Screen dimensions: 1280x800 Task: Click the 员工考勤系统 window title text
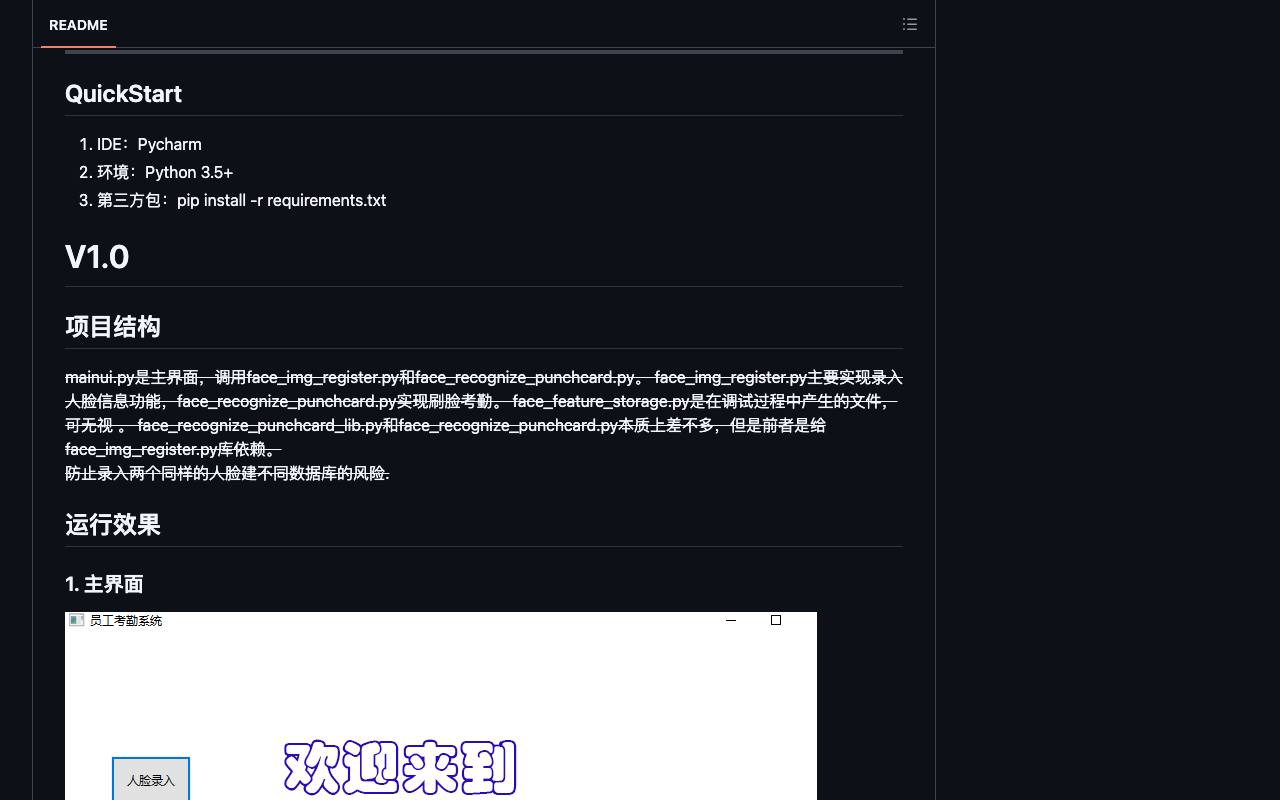click(x=126, y=621)
